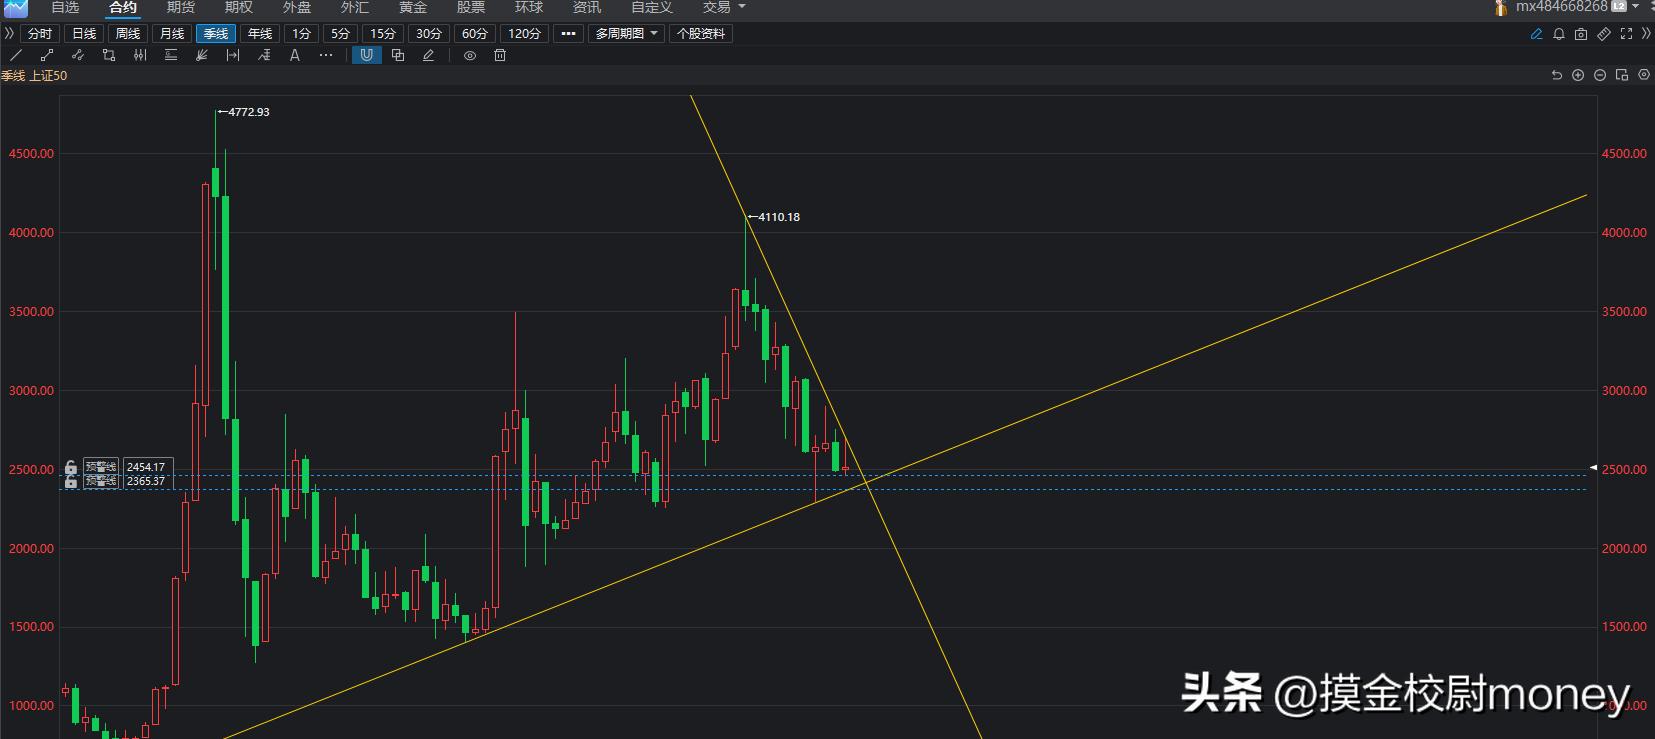This screenshot has height=739, width=1655.
Task: Choose the polyline drawing tool
Action: pyautogui.click(x=78, y=56)
